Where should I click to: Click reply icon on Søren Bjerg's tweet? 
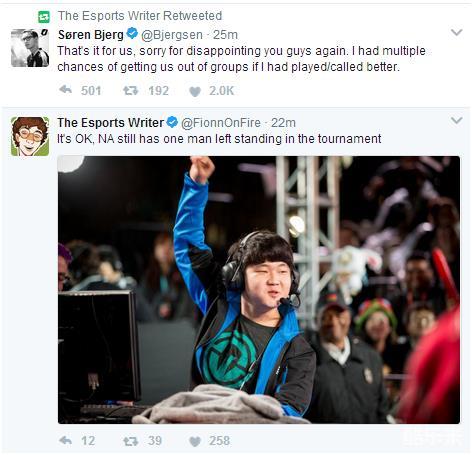pyautogui.click(x=65, y=90)
